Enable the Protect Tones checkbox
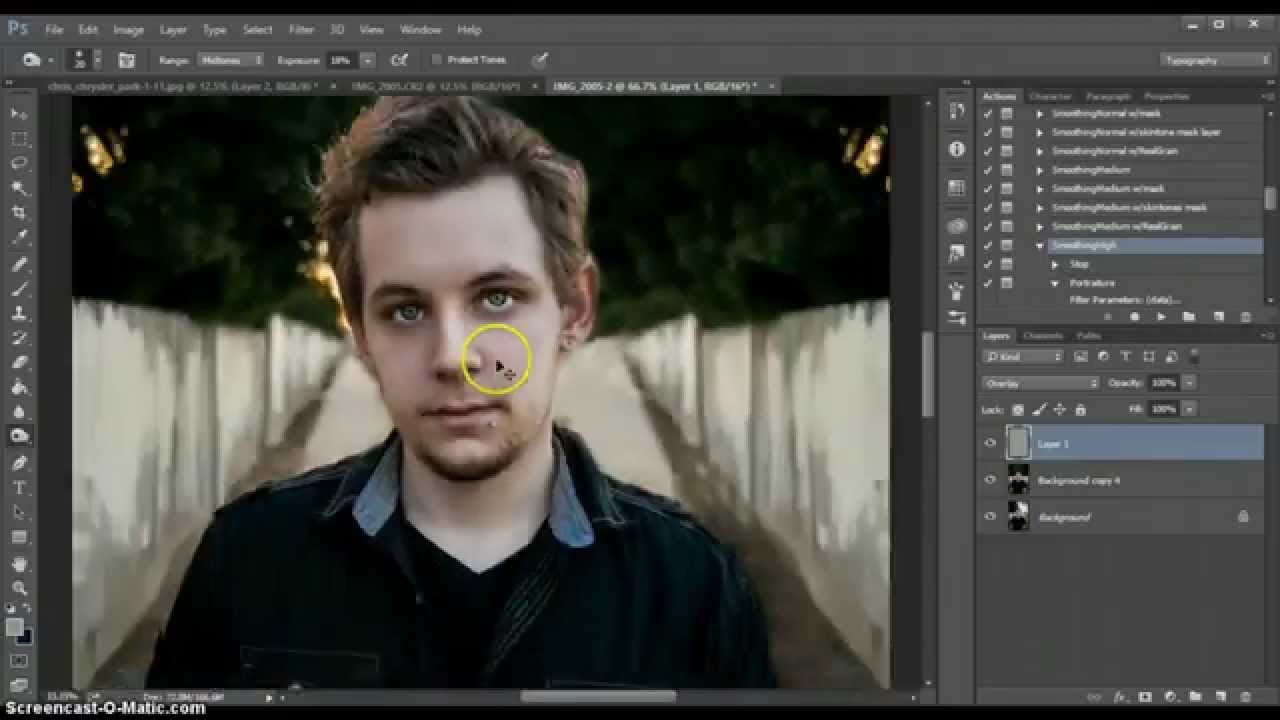This screenshot has width=1280, height=720. click(x=437, y=60)
